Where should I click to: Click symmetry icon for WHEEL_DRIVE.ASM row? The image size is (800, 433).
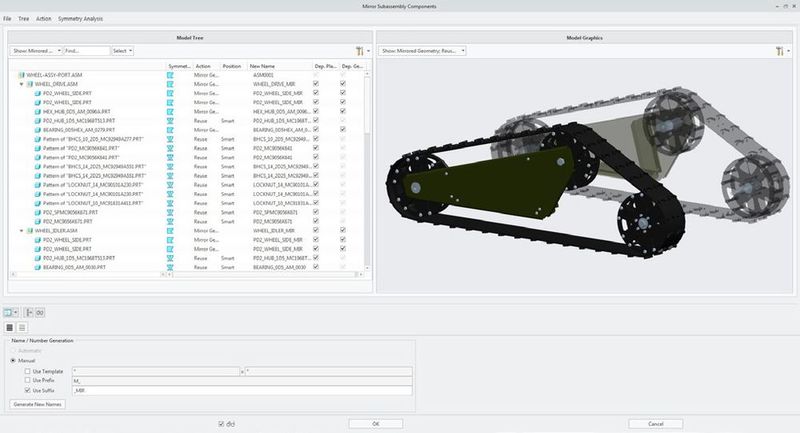[x=170, y=84]
